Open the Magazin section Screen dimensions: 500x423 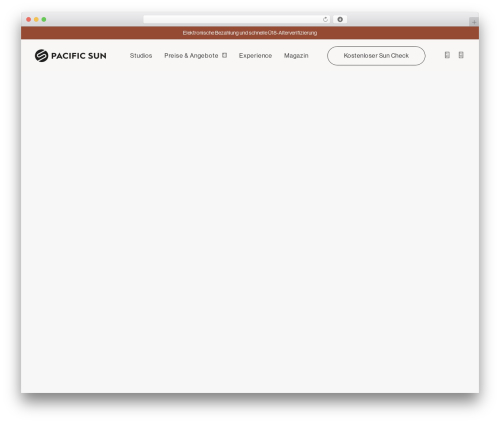click(296, 56)
